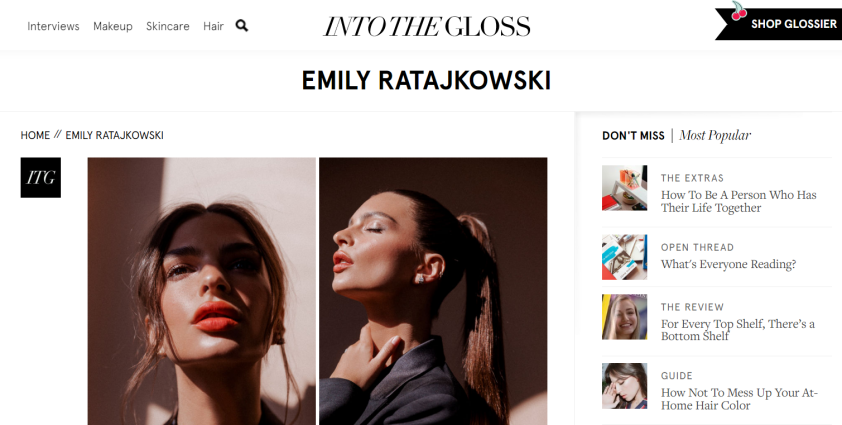Image resolution: width=842 pixels, height=425 pixels.
Task: Open the search magnifier icon
Action: point(242,26)
